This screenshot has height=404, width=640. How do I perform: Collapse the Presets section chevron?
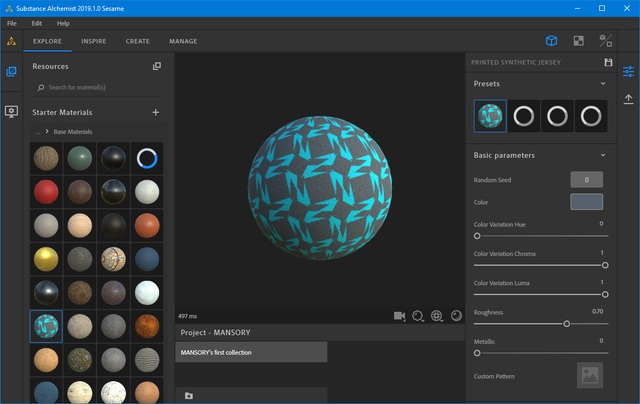click(x=603, y=84)
